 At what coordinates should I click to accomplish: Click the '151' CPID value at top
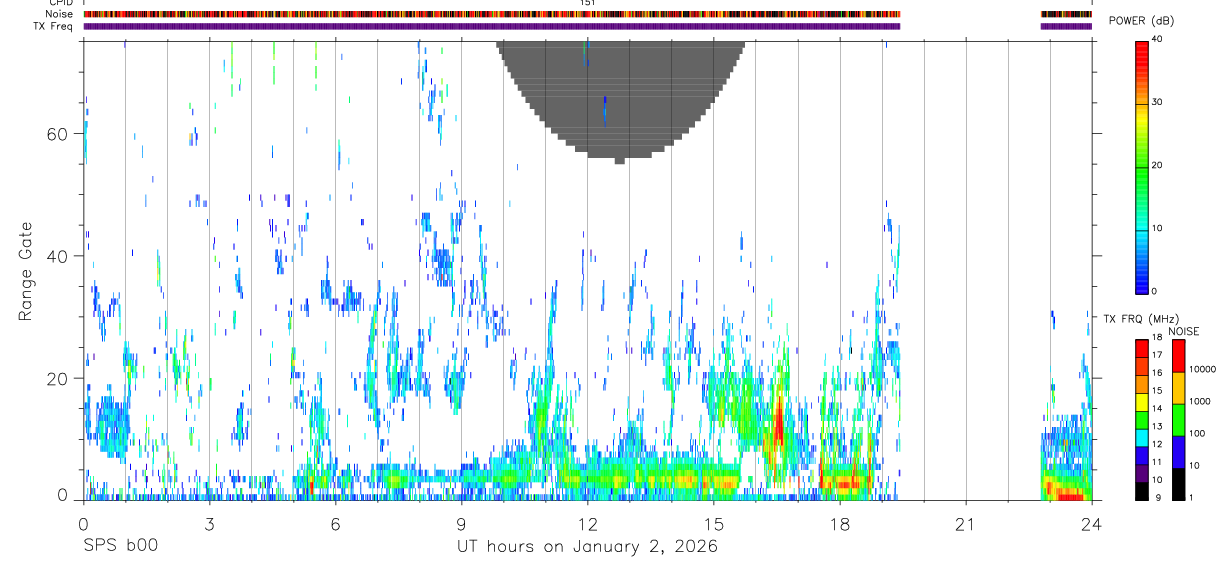[588, 3]
